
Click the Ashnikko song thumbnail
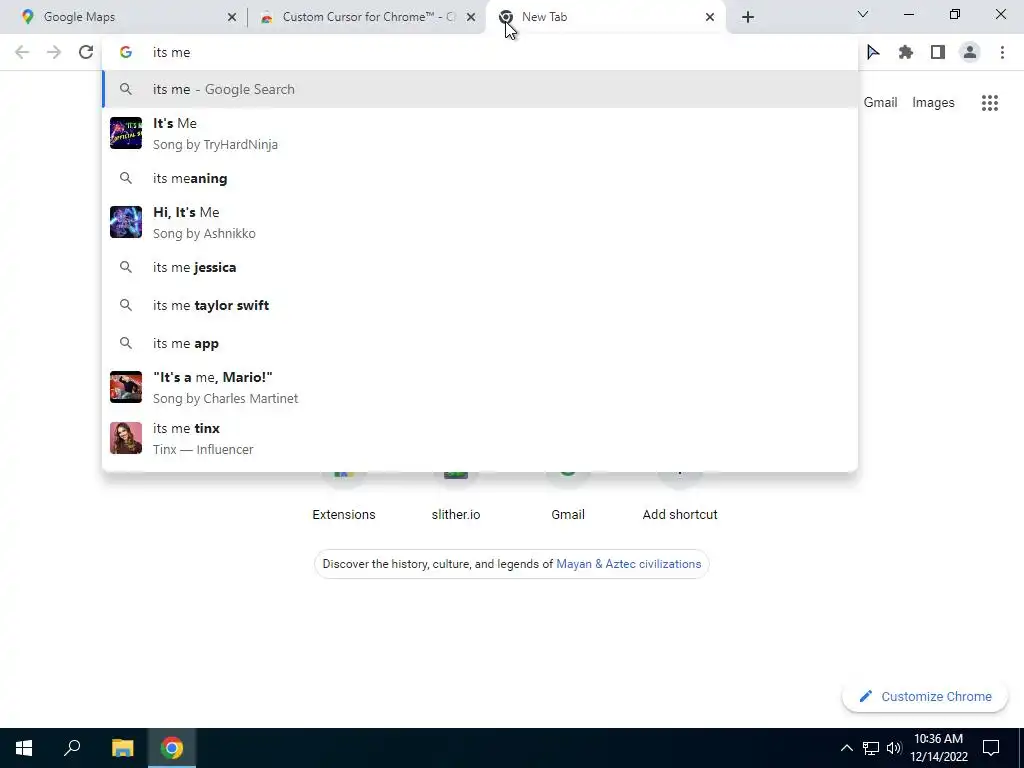pos(126,222)
